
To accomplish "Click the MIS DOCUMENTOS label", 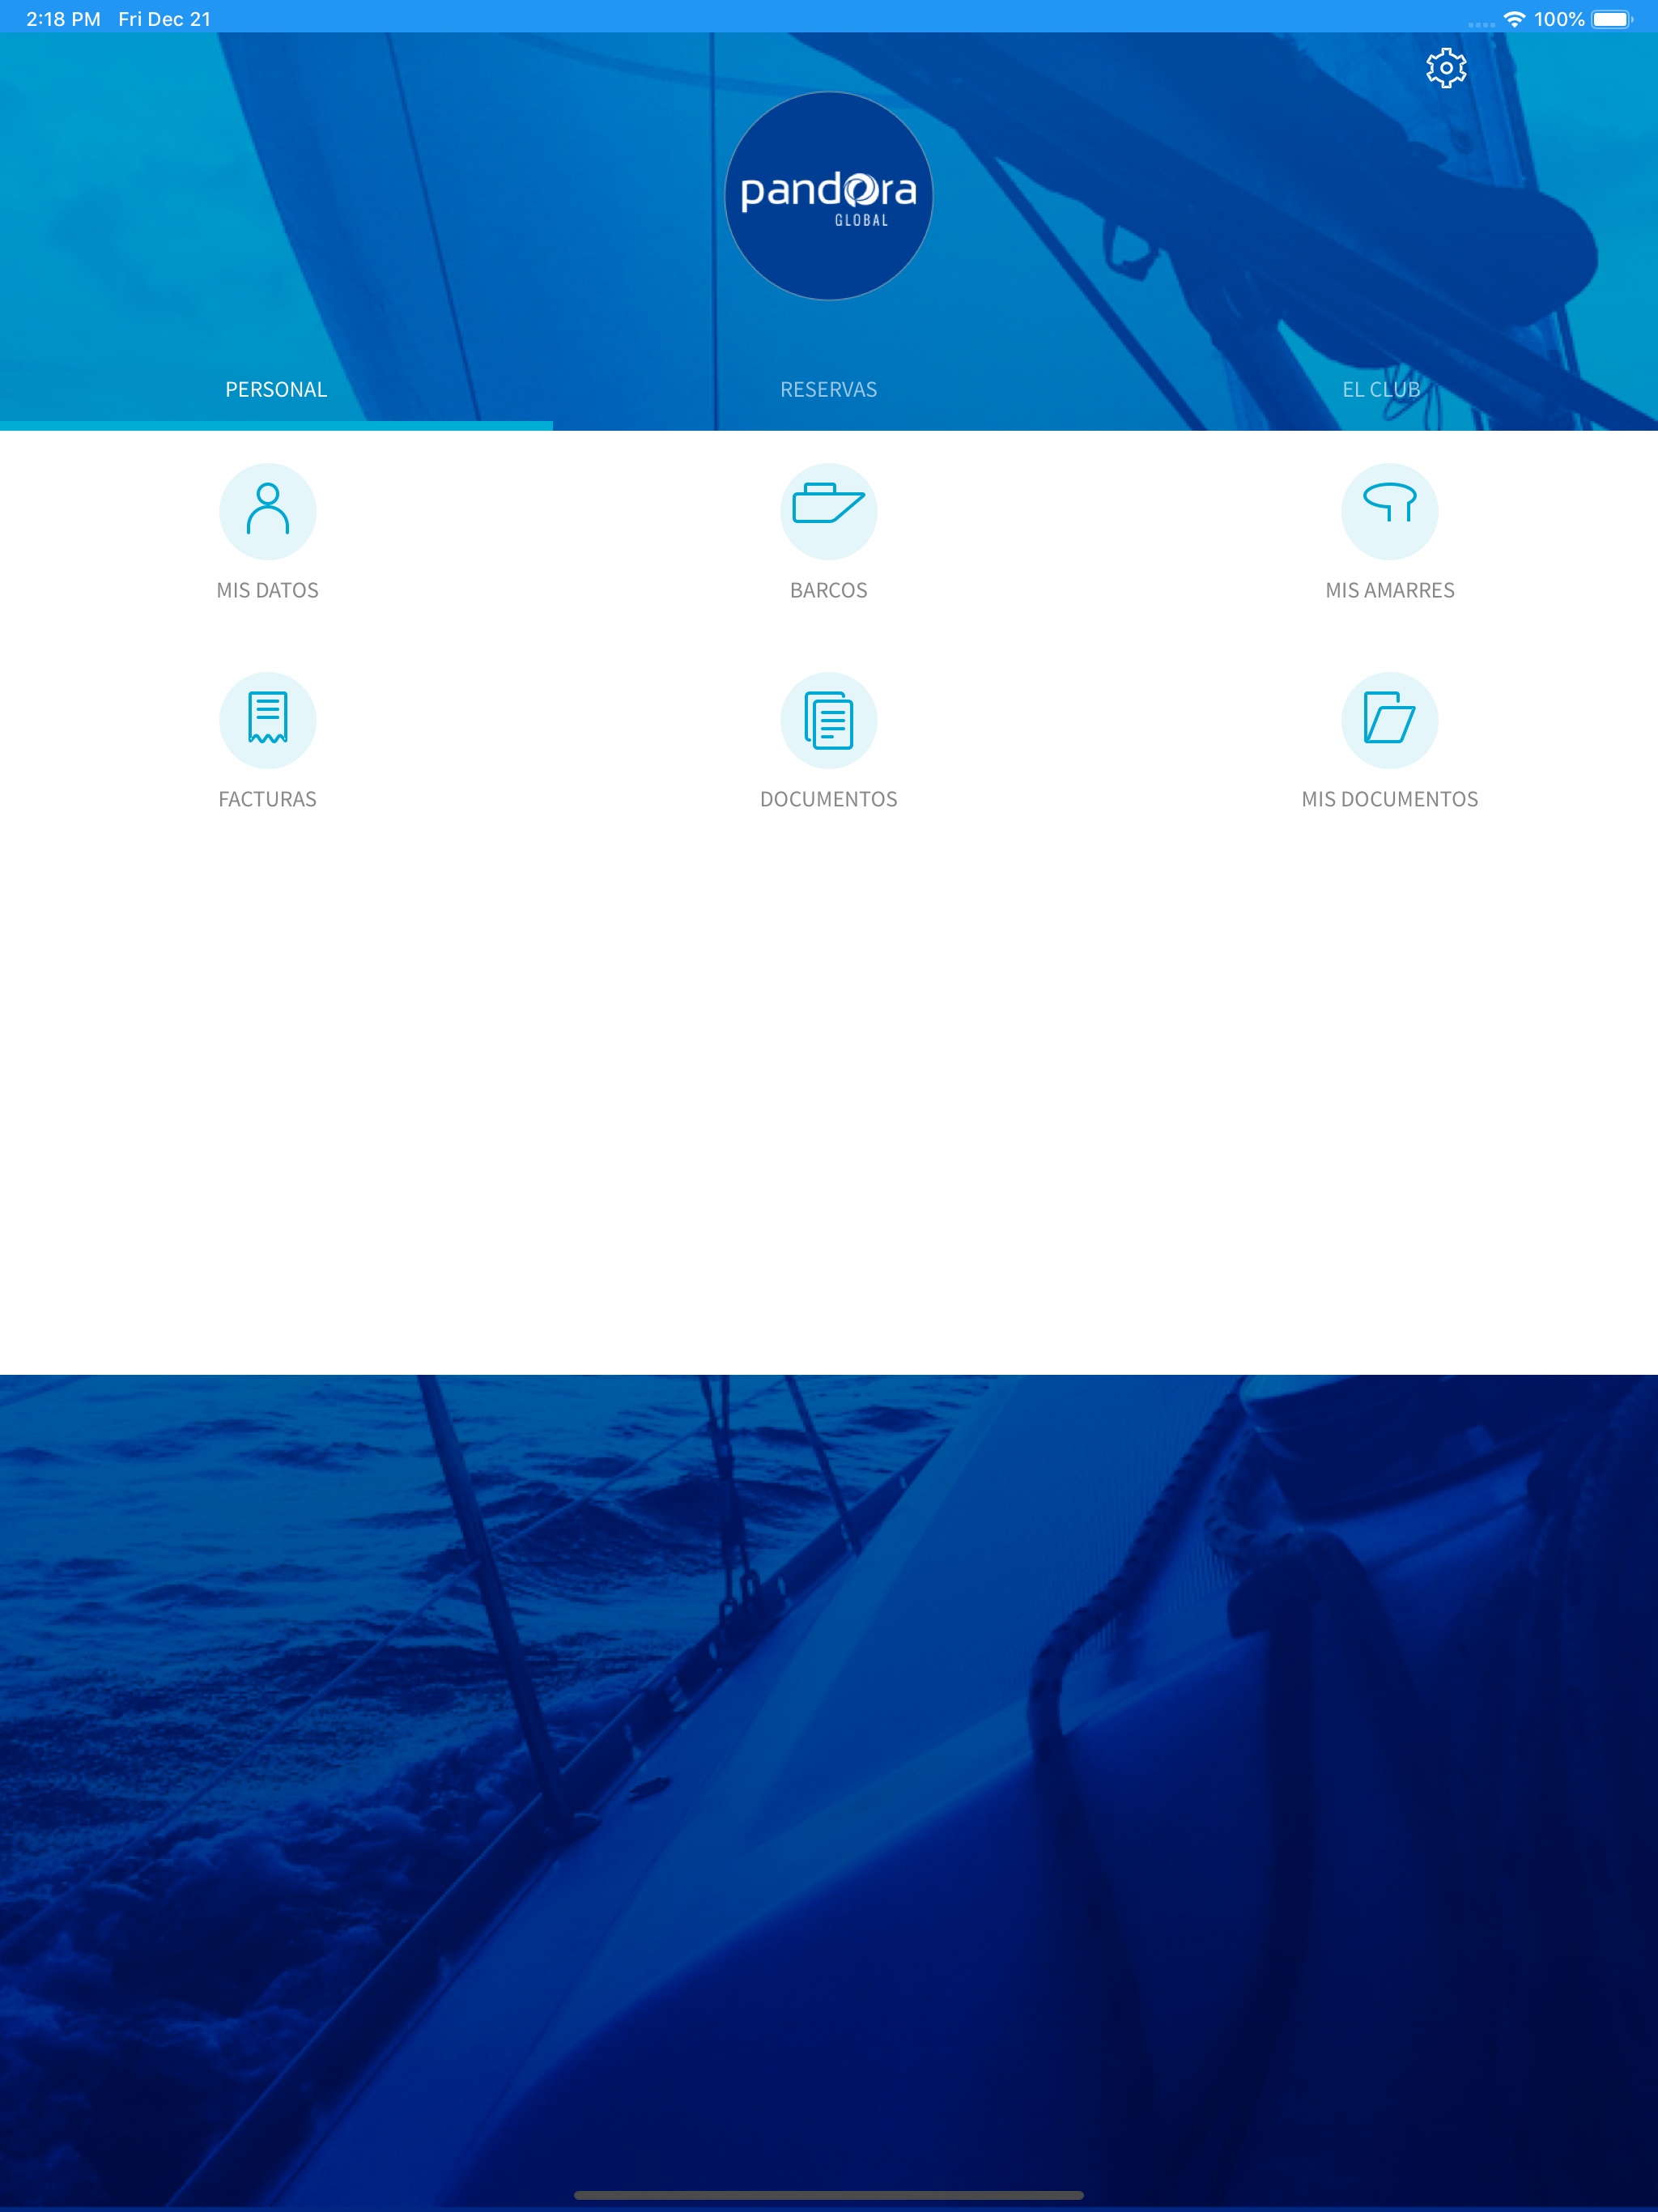I will (x=1389, y=800).
